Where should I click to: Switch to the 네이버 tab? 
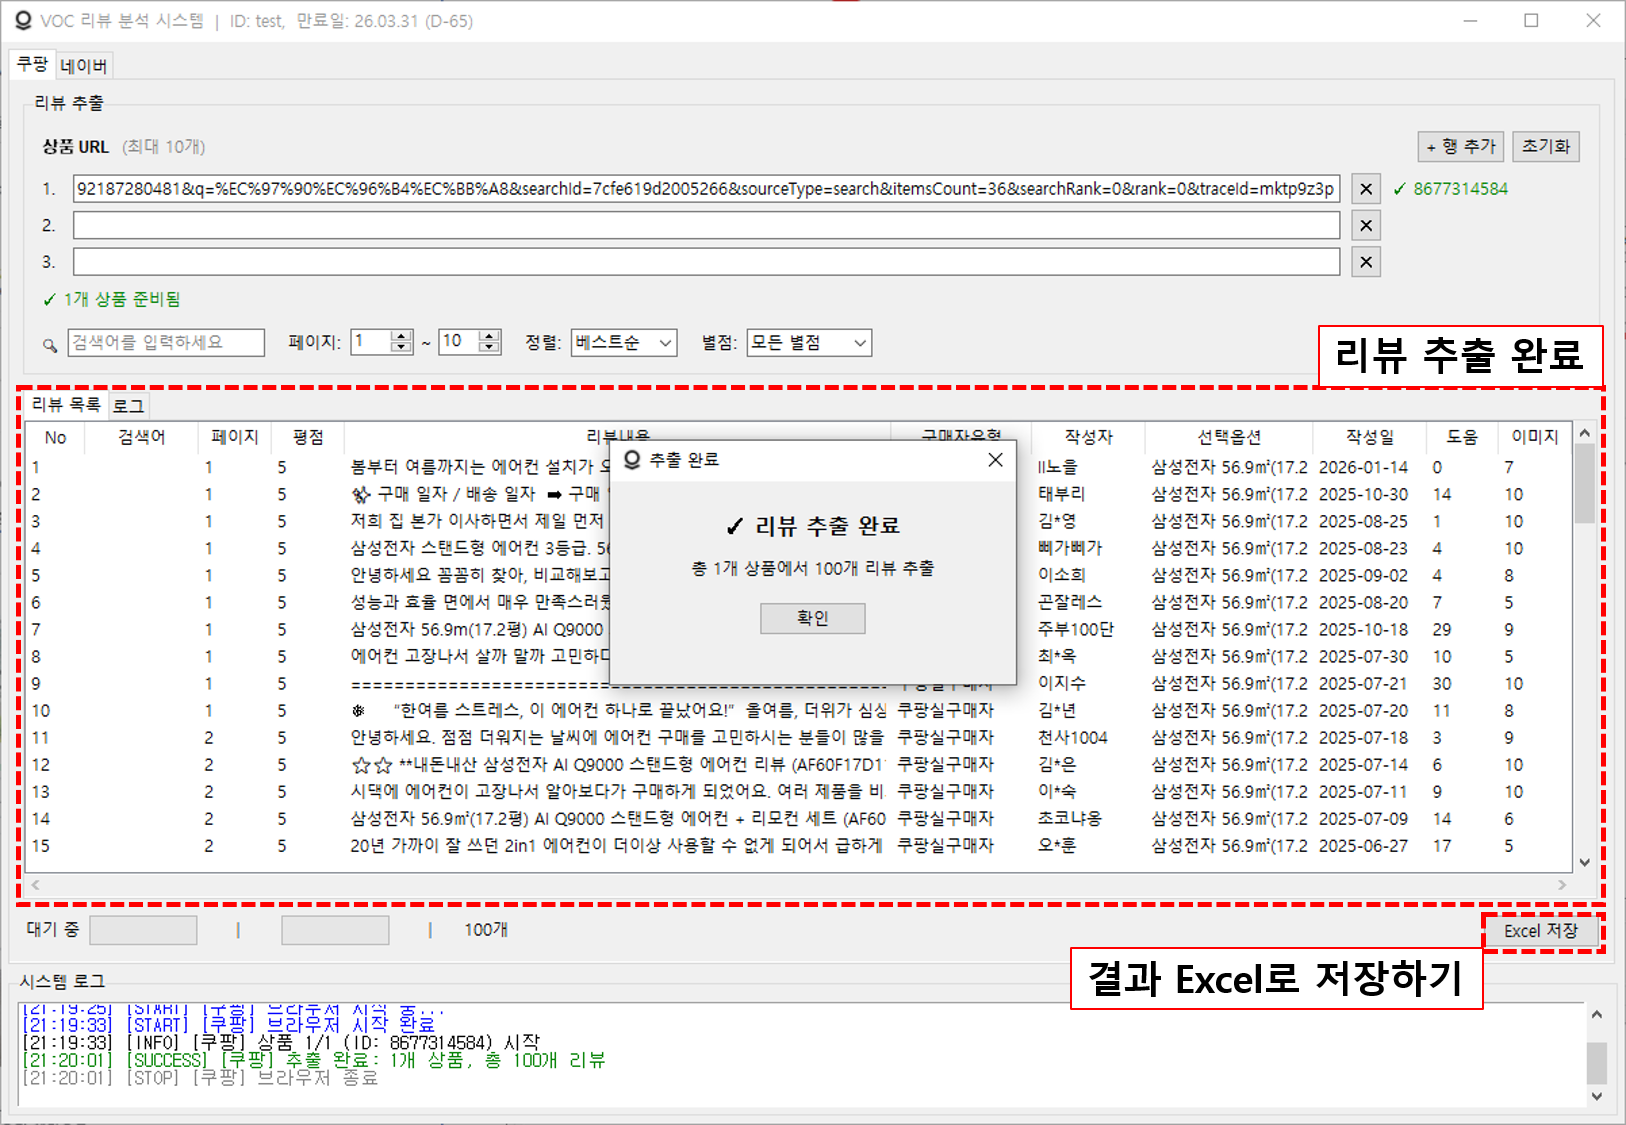pos(84,66)
